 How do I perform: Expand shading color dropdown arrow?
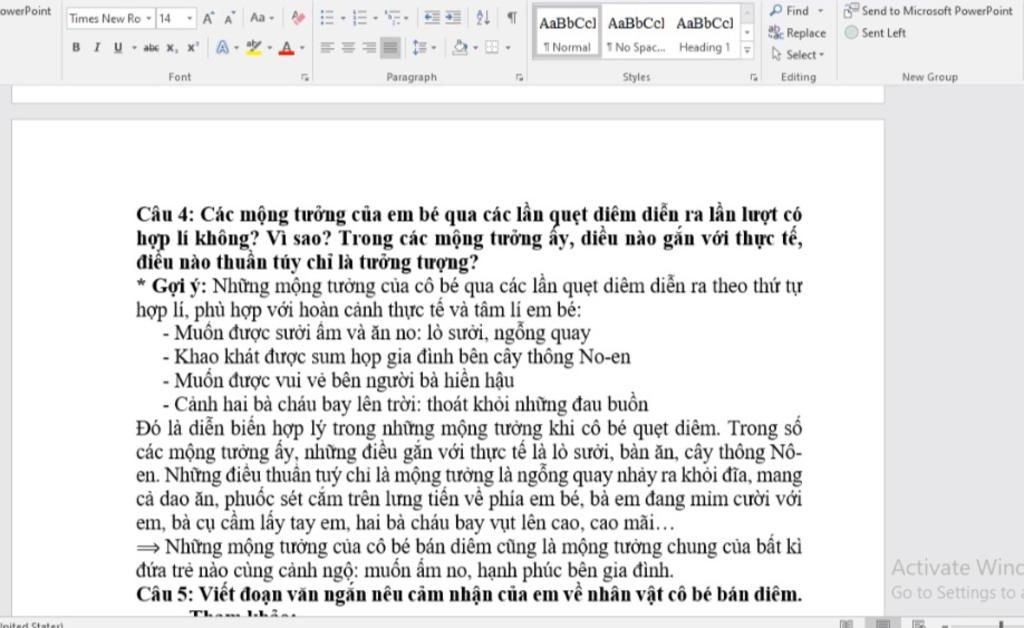(475, 48)
